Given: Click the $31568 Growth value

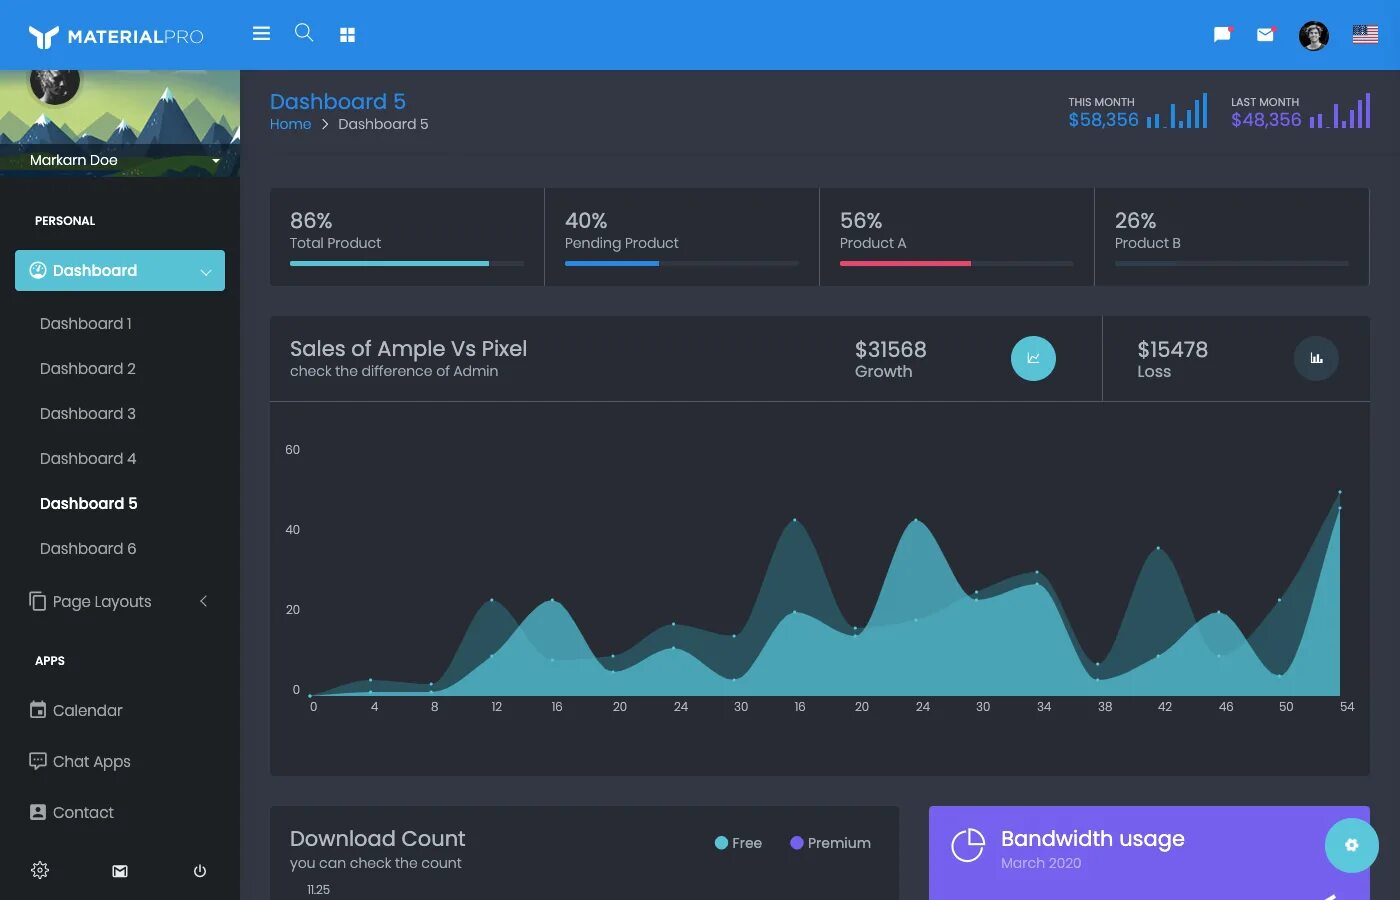Looking at the screenshot, I should click(890, 350).
